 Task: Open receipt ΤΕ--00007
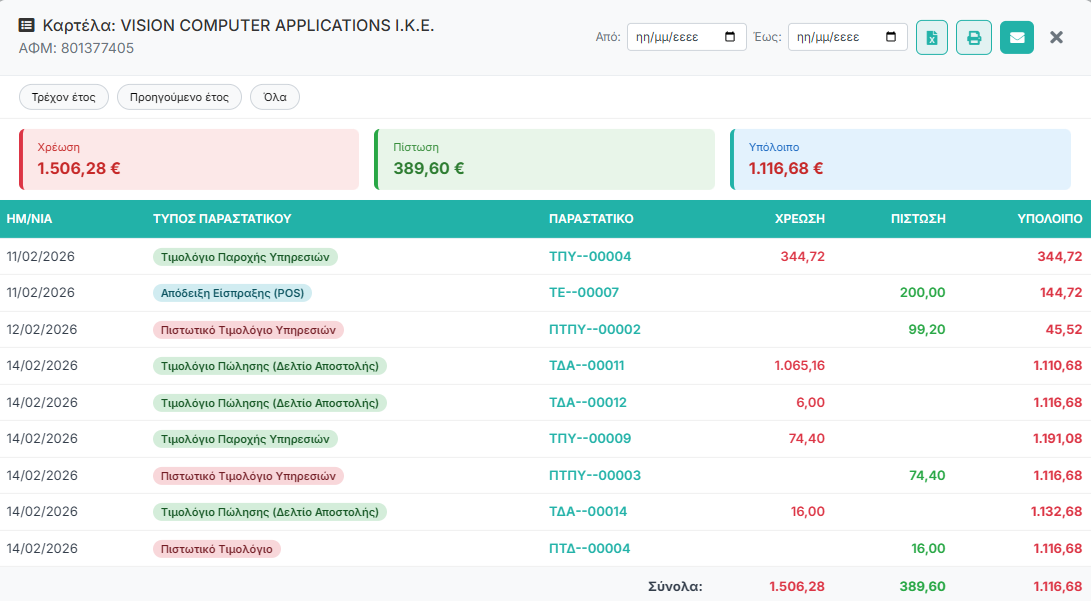point(584,293)
